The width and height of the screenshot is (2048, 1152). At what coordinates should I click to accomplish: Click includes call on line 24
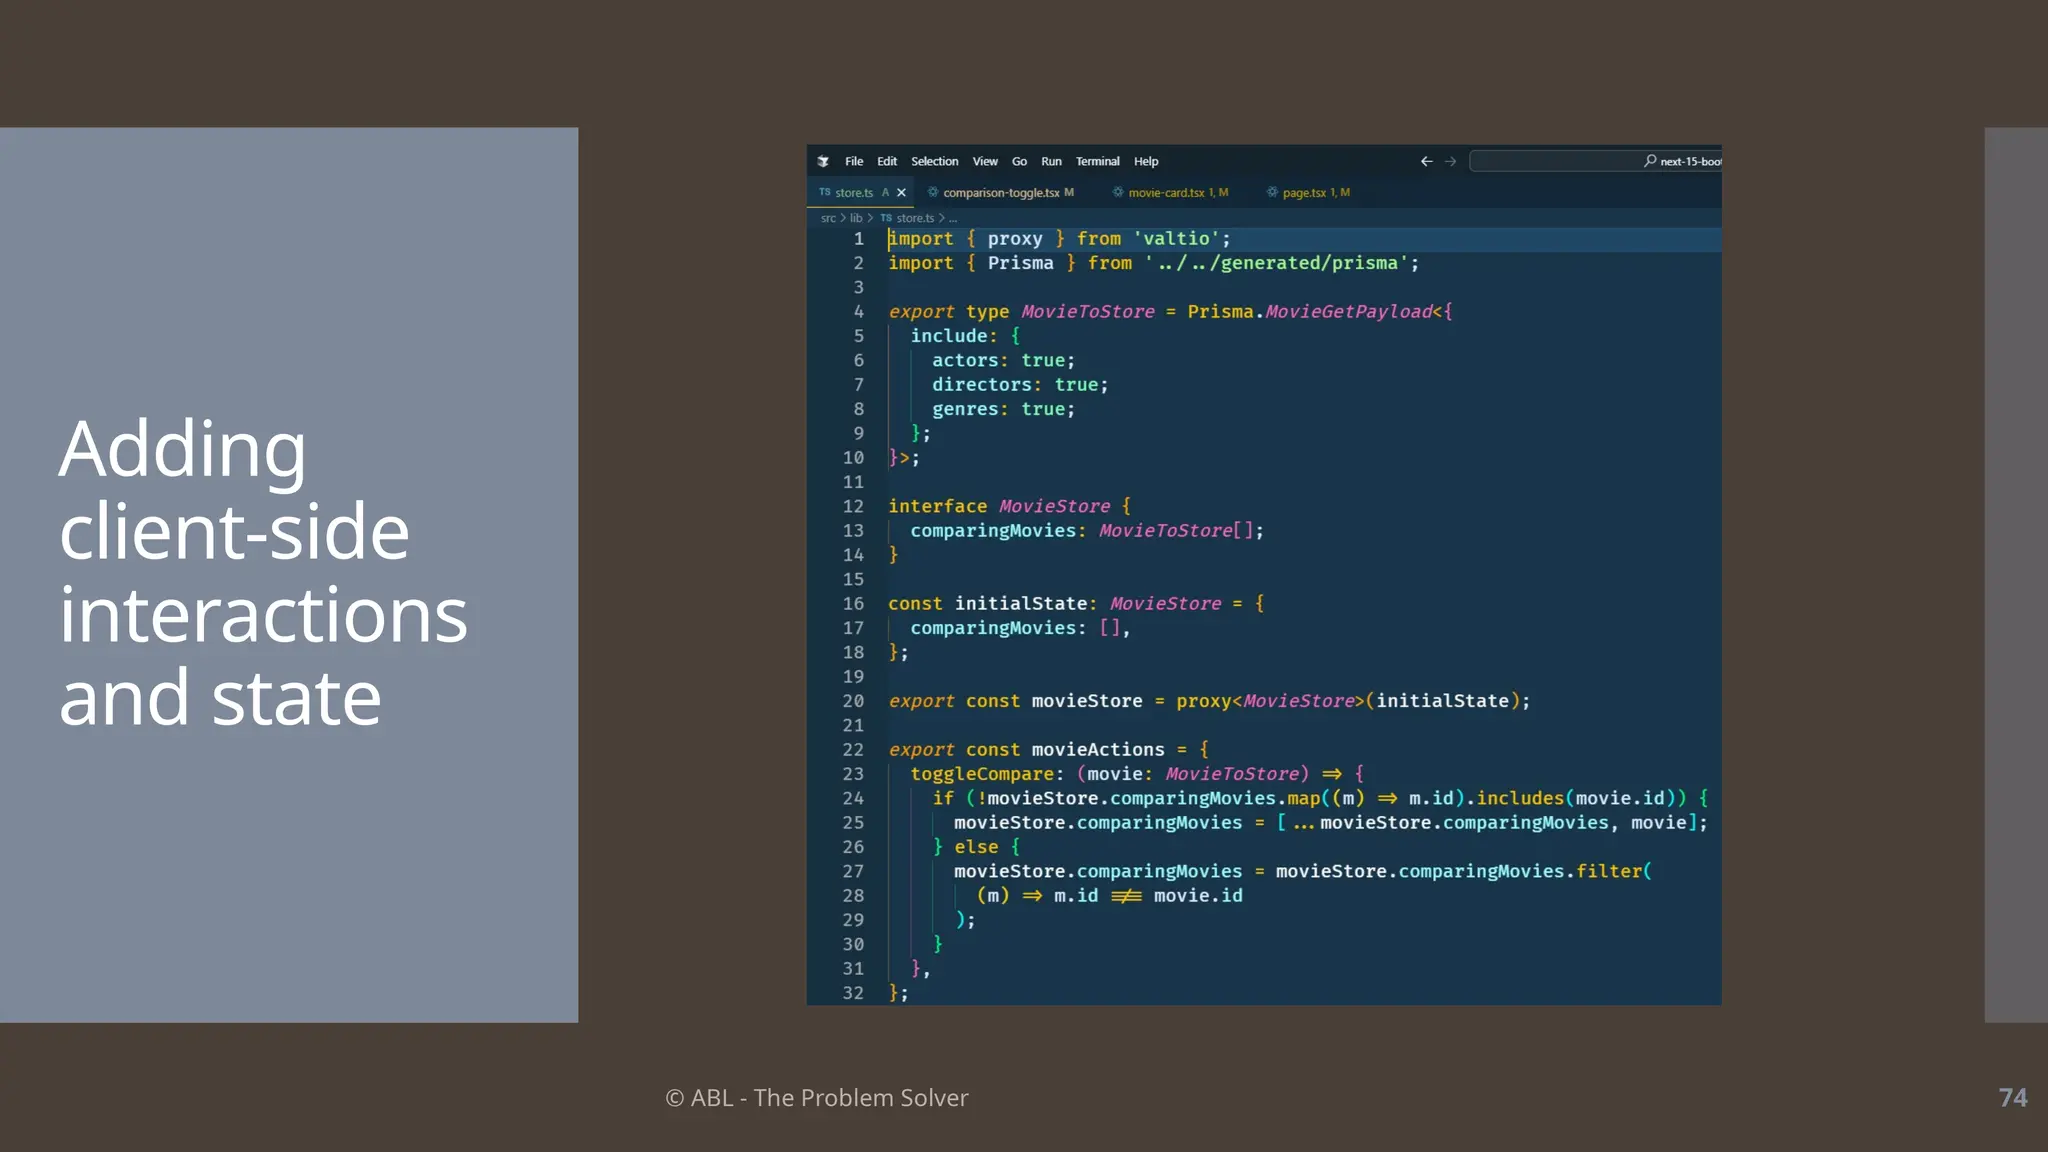click(x=1519, y=798)
